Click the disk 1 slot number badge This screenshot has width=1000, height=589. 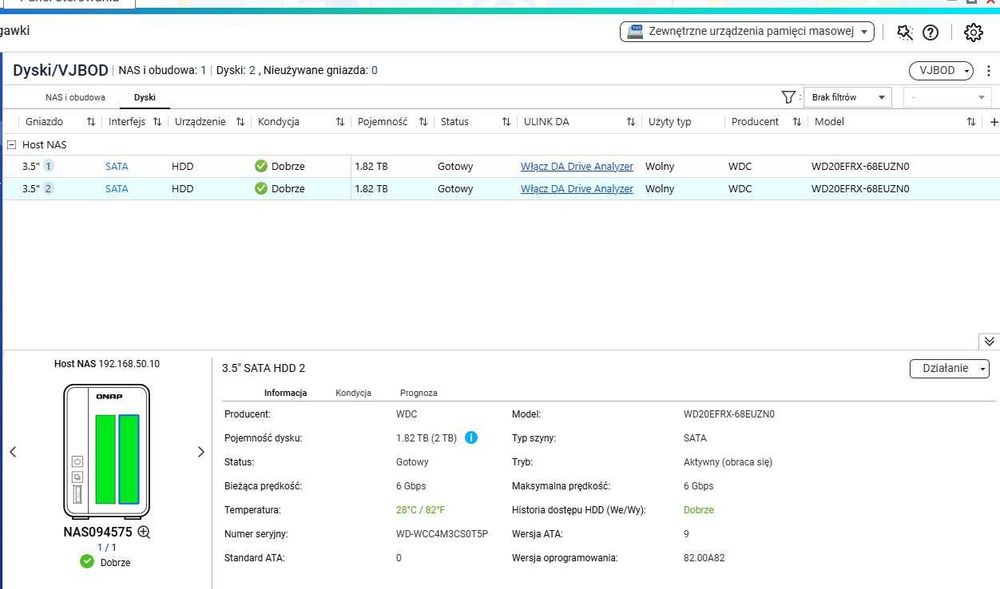(48, 166)
